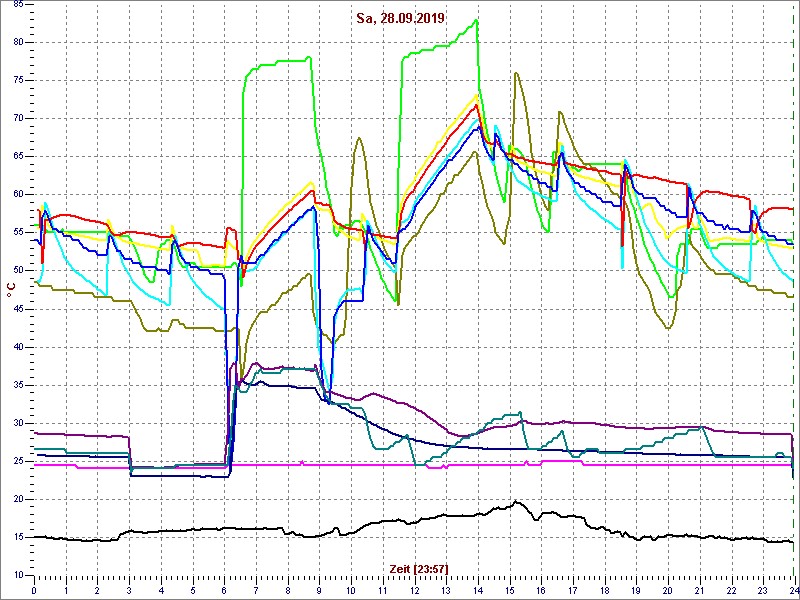Click the 25 label on the temperature axis
800x600 pixels.
[x=18, y=460]
